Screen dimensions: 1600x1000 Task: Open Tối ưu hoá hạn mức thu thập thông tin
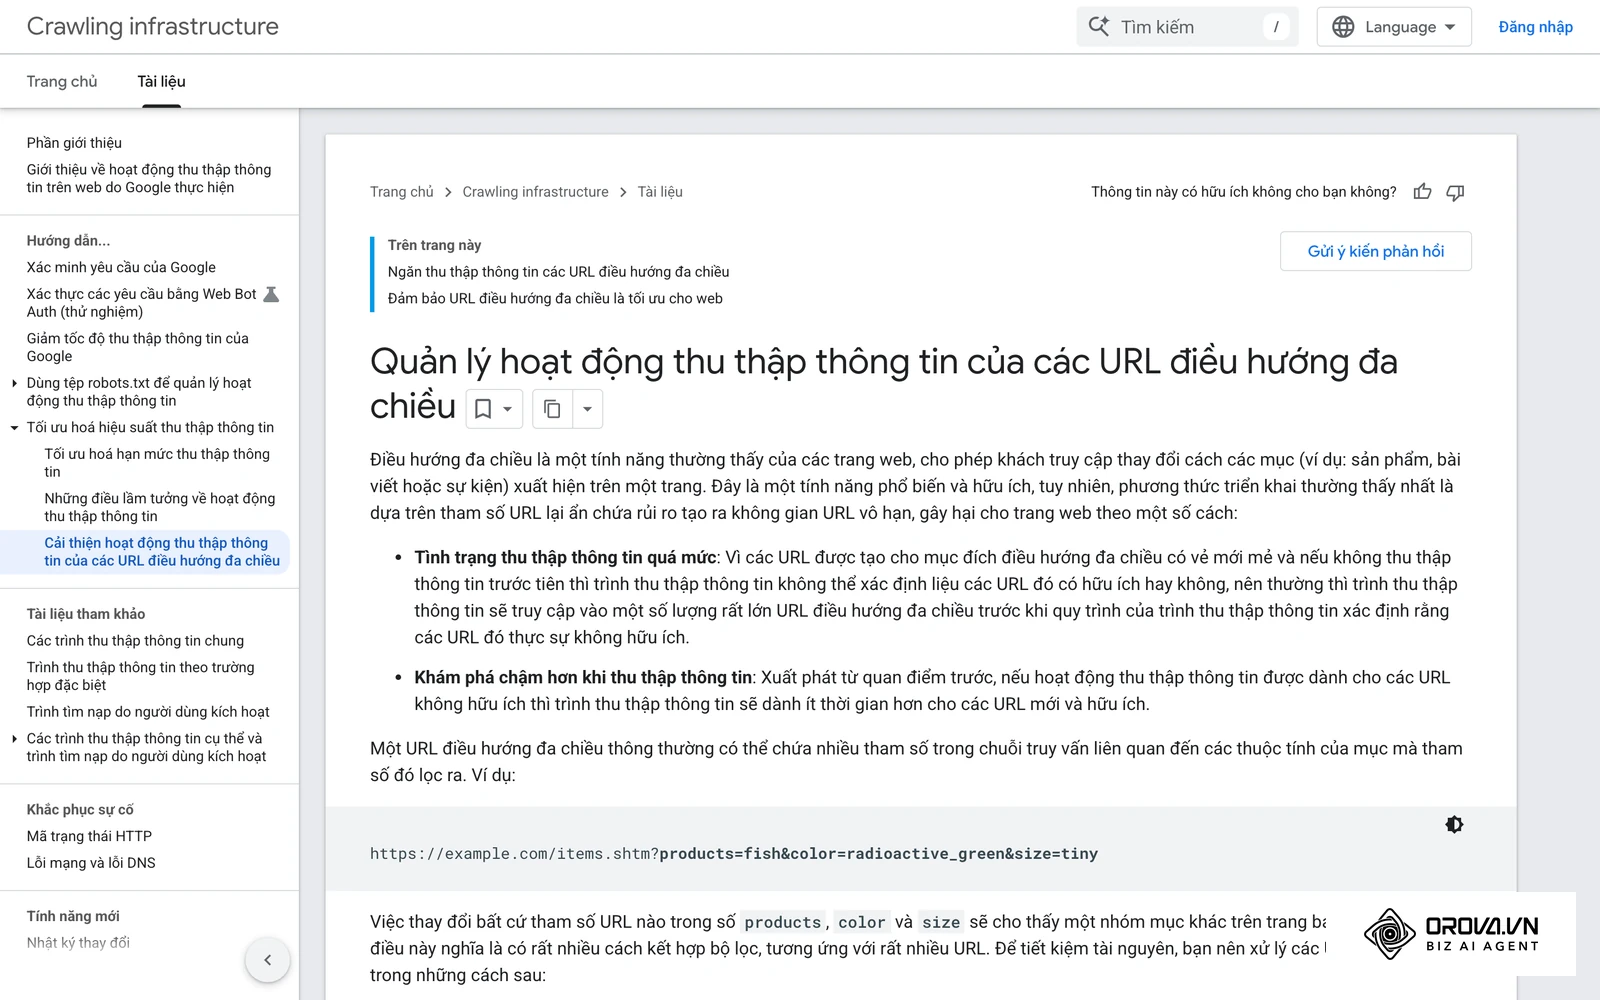157,463
